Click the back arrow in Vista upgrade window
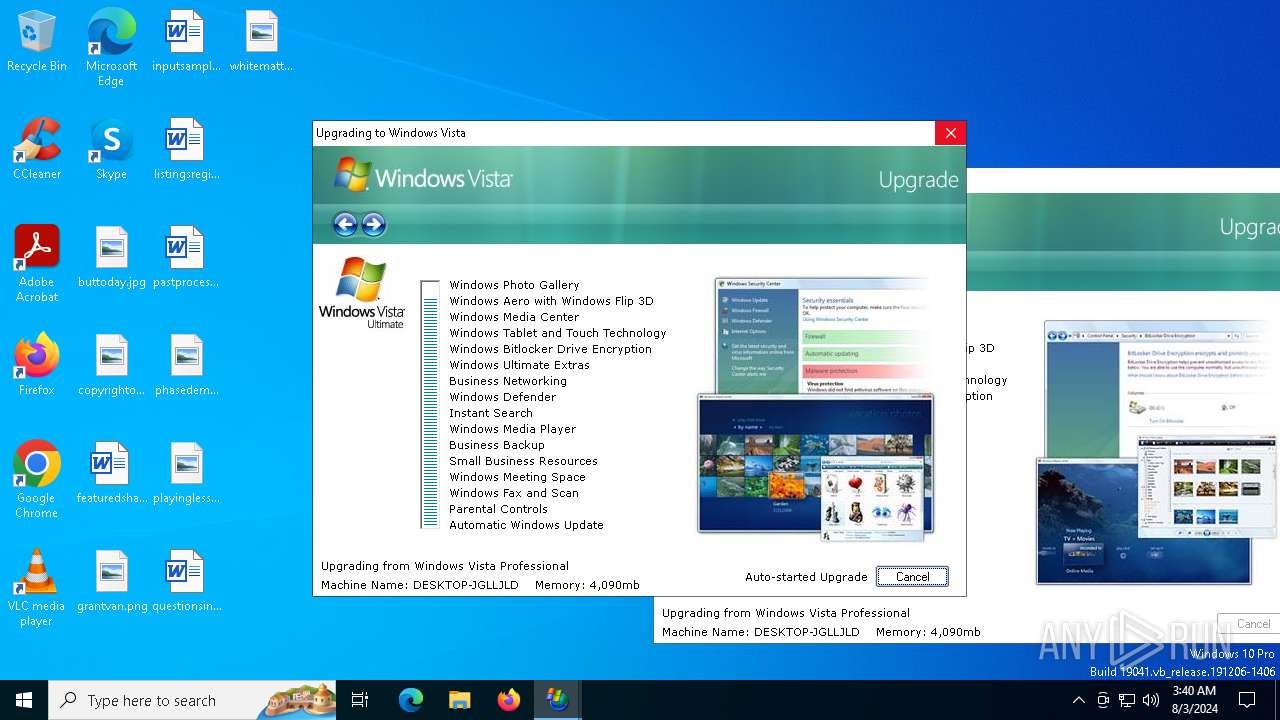This screenshot has width=1280, height=720. [345, 224]
